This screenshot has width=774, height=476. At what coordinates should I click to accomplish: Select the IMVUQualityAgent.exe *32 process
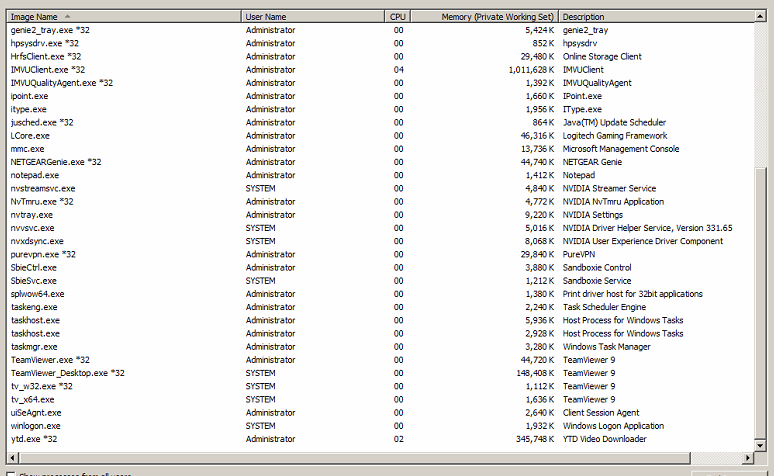pyautogui.click(x=380, y=83)
